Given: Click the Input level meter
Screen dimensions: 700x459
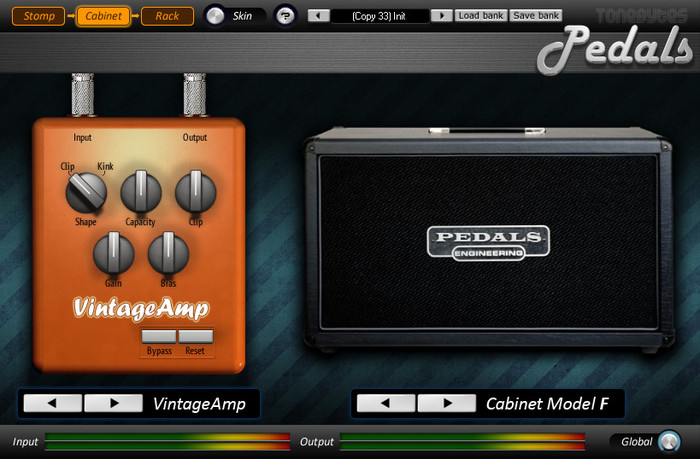Looking at the screenshot, I should click(167, 441).
